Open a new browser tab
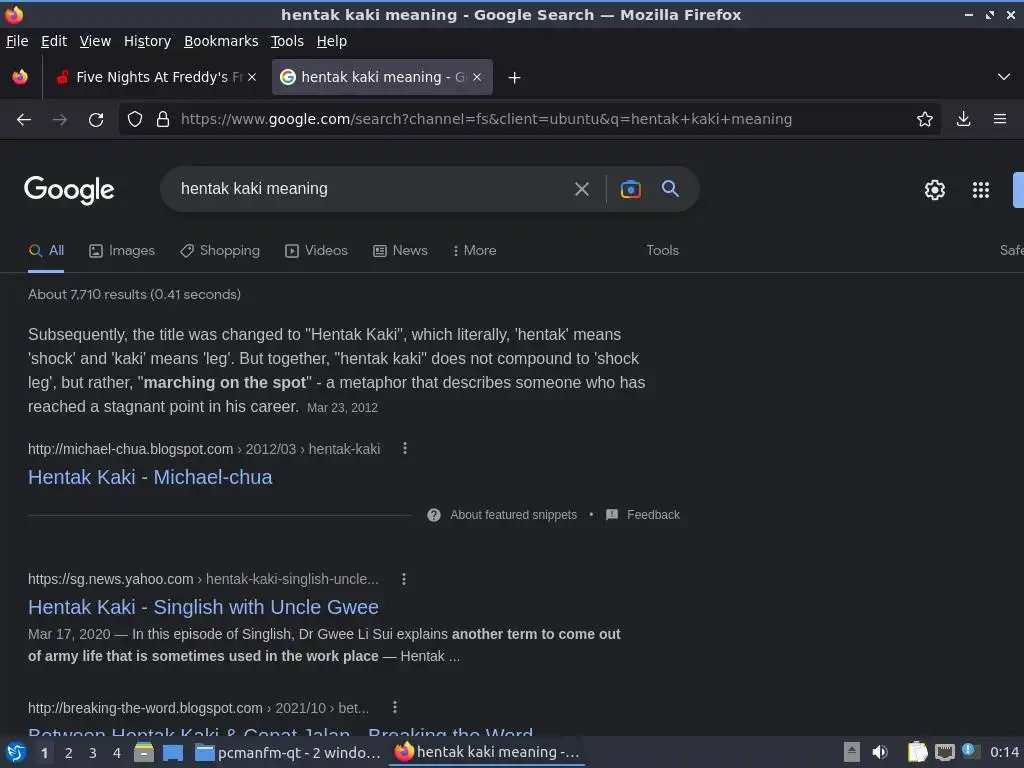This screenshot has height=768, width=1024. tap(515, 78)
